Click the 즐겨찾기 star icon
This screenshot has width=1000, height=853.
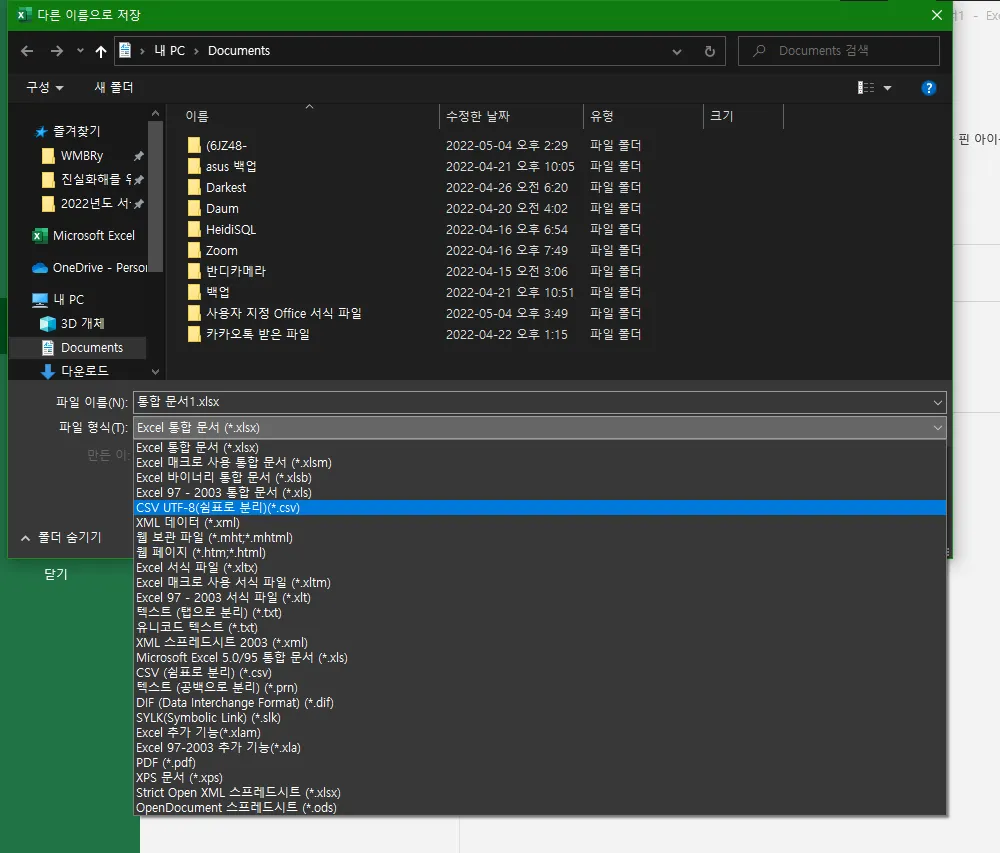click(x=41, y=131)
